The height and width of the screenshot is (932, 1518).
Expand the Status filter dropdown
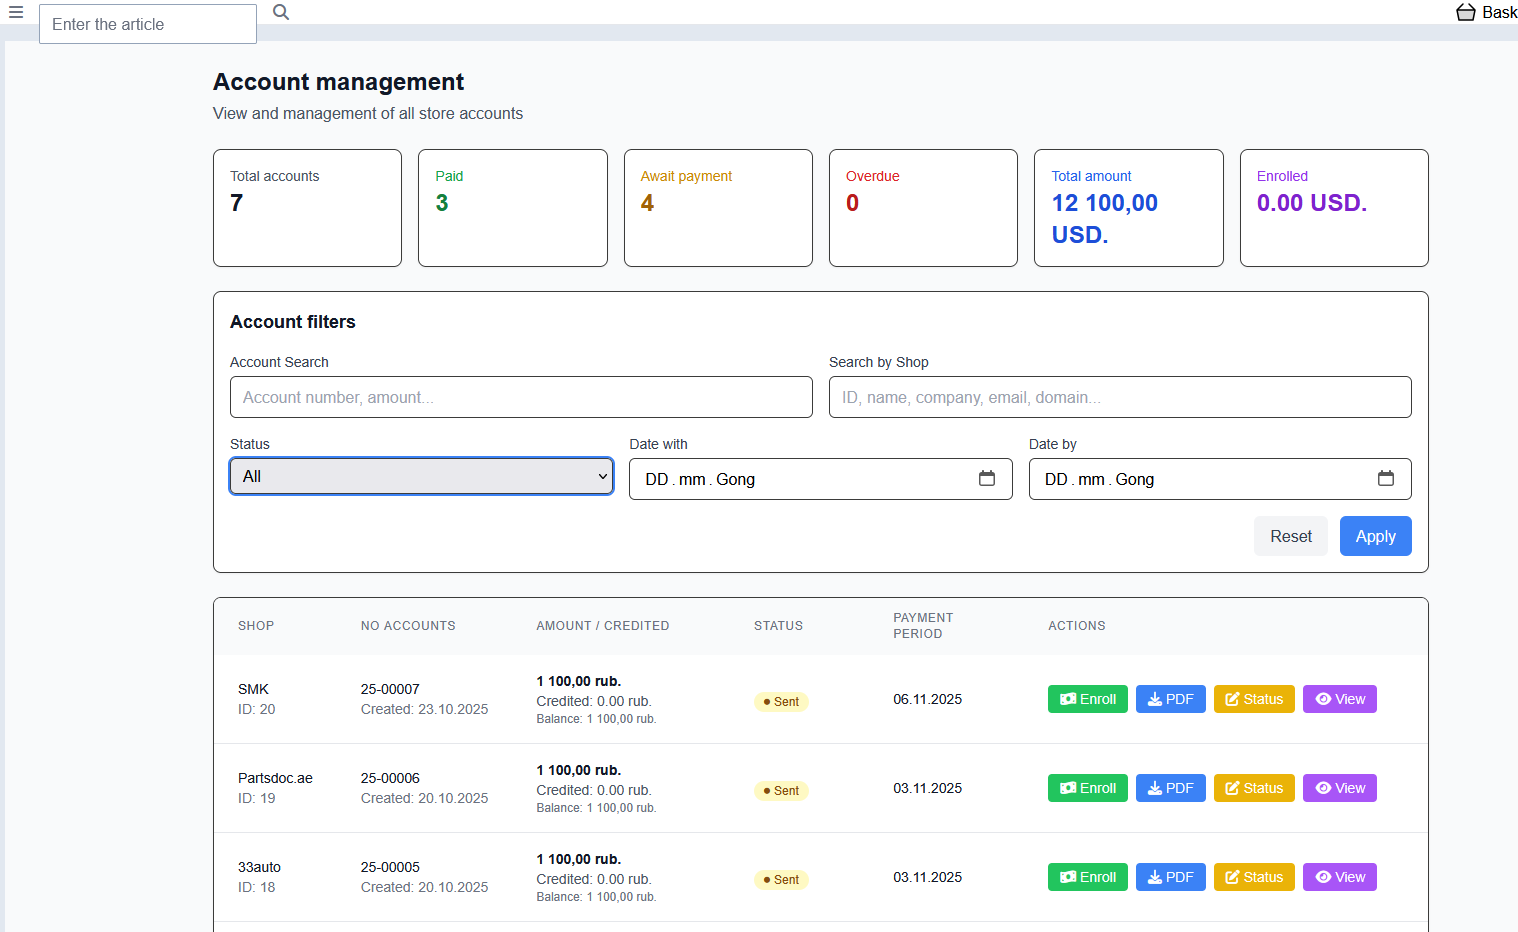[421, 476]
